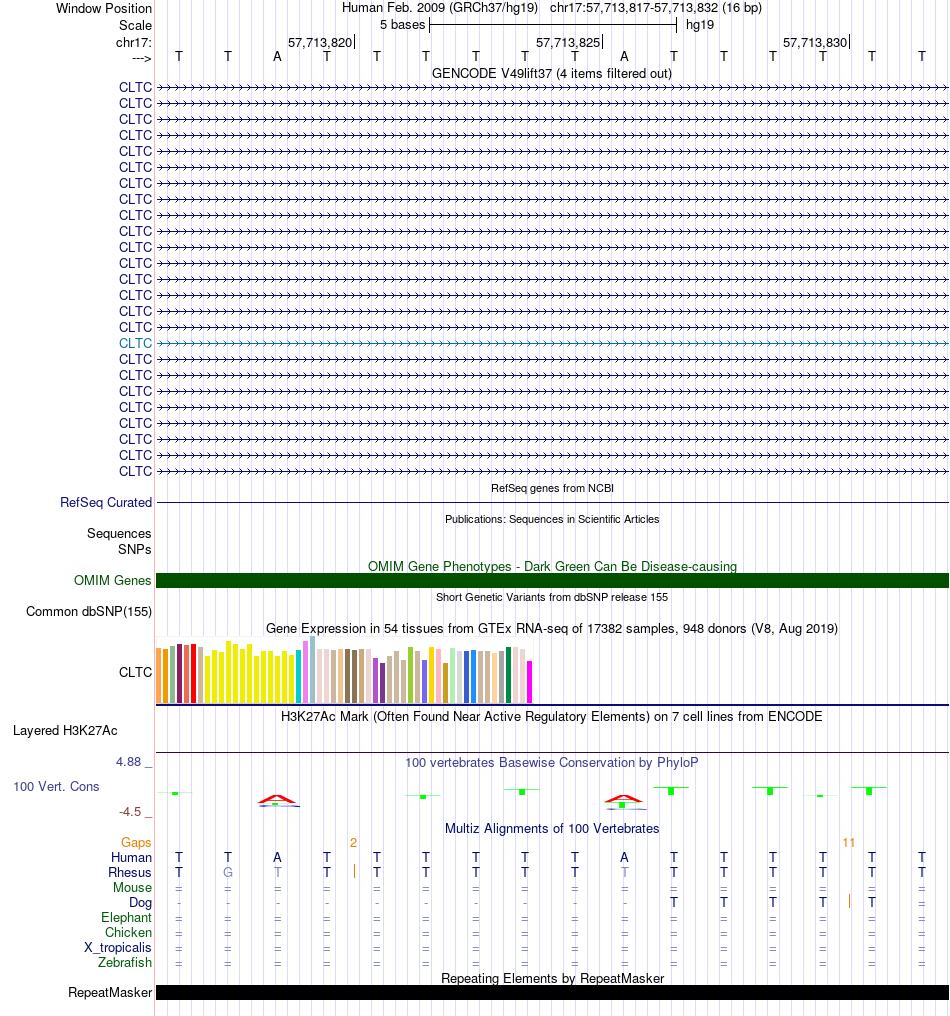Click the orange Gaps label
950x1016 pixels.
click(x=136, y=842)
